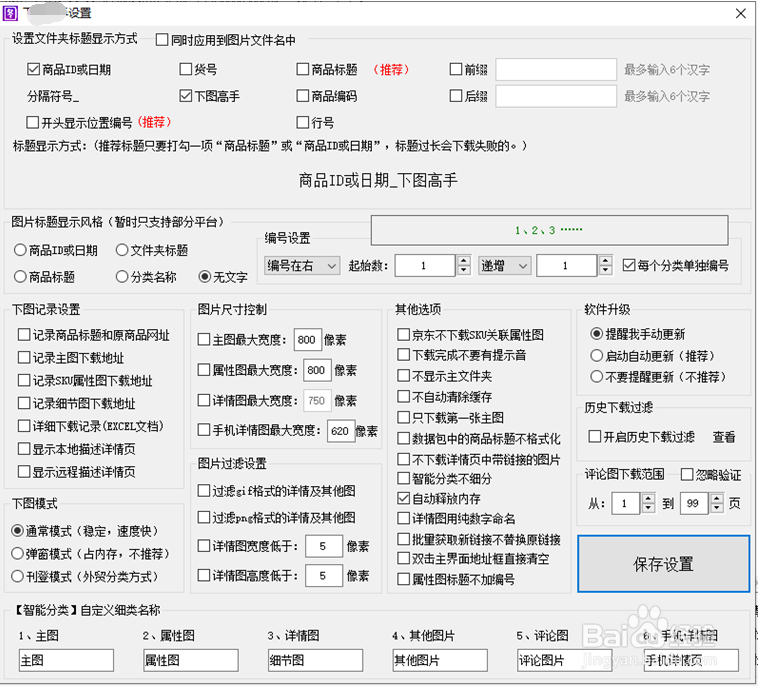Decrease the 从 start page with down arrow
The height and width of the screenshot is (686, 759).
tap(648, 508)
